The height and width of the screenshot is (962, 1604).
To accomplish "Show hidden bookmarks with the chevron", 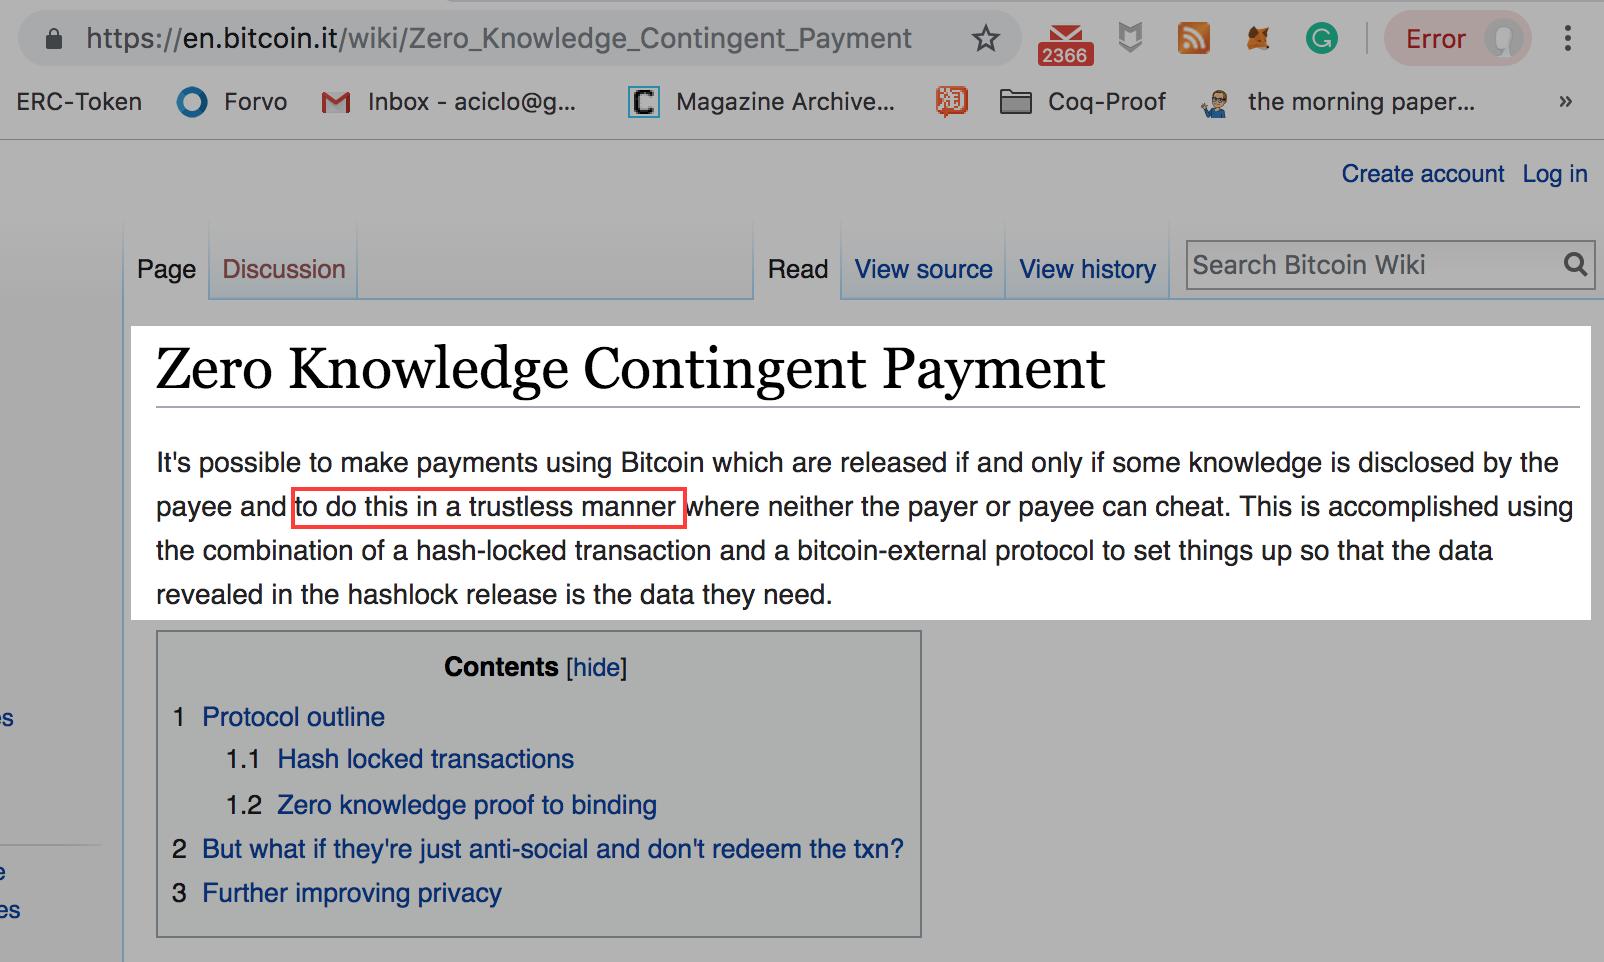I will [x=1565, y=102].
